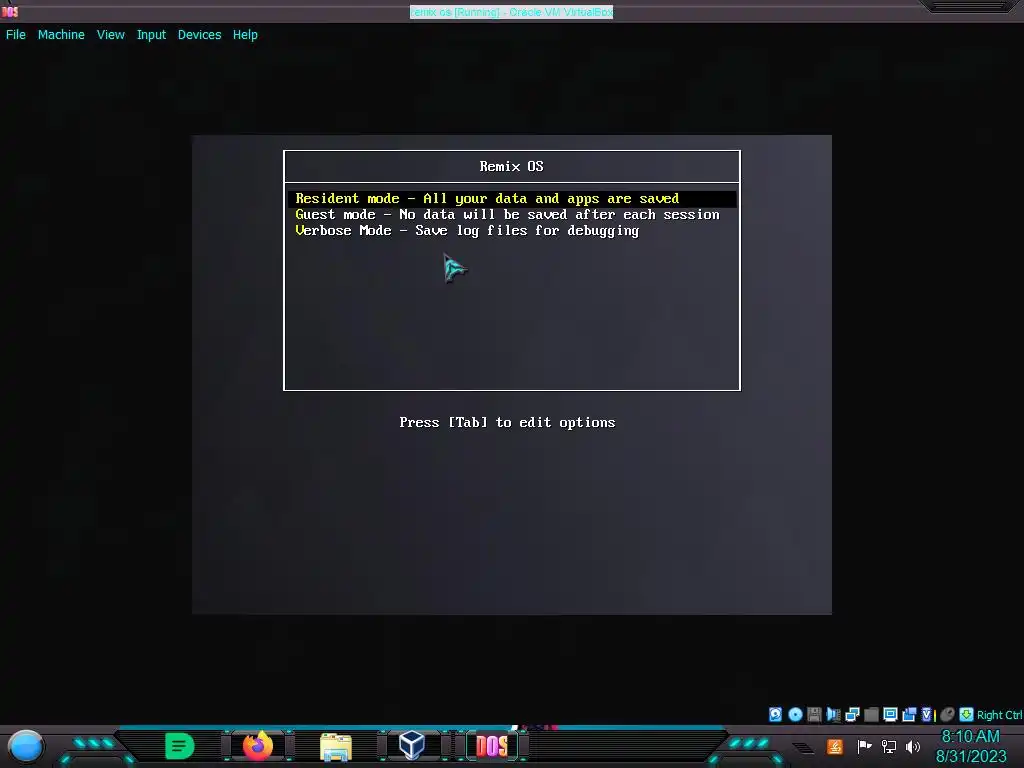
Task: Click the hard disk activity status icon
Action: click(x=775, y=714)
